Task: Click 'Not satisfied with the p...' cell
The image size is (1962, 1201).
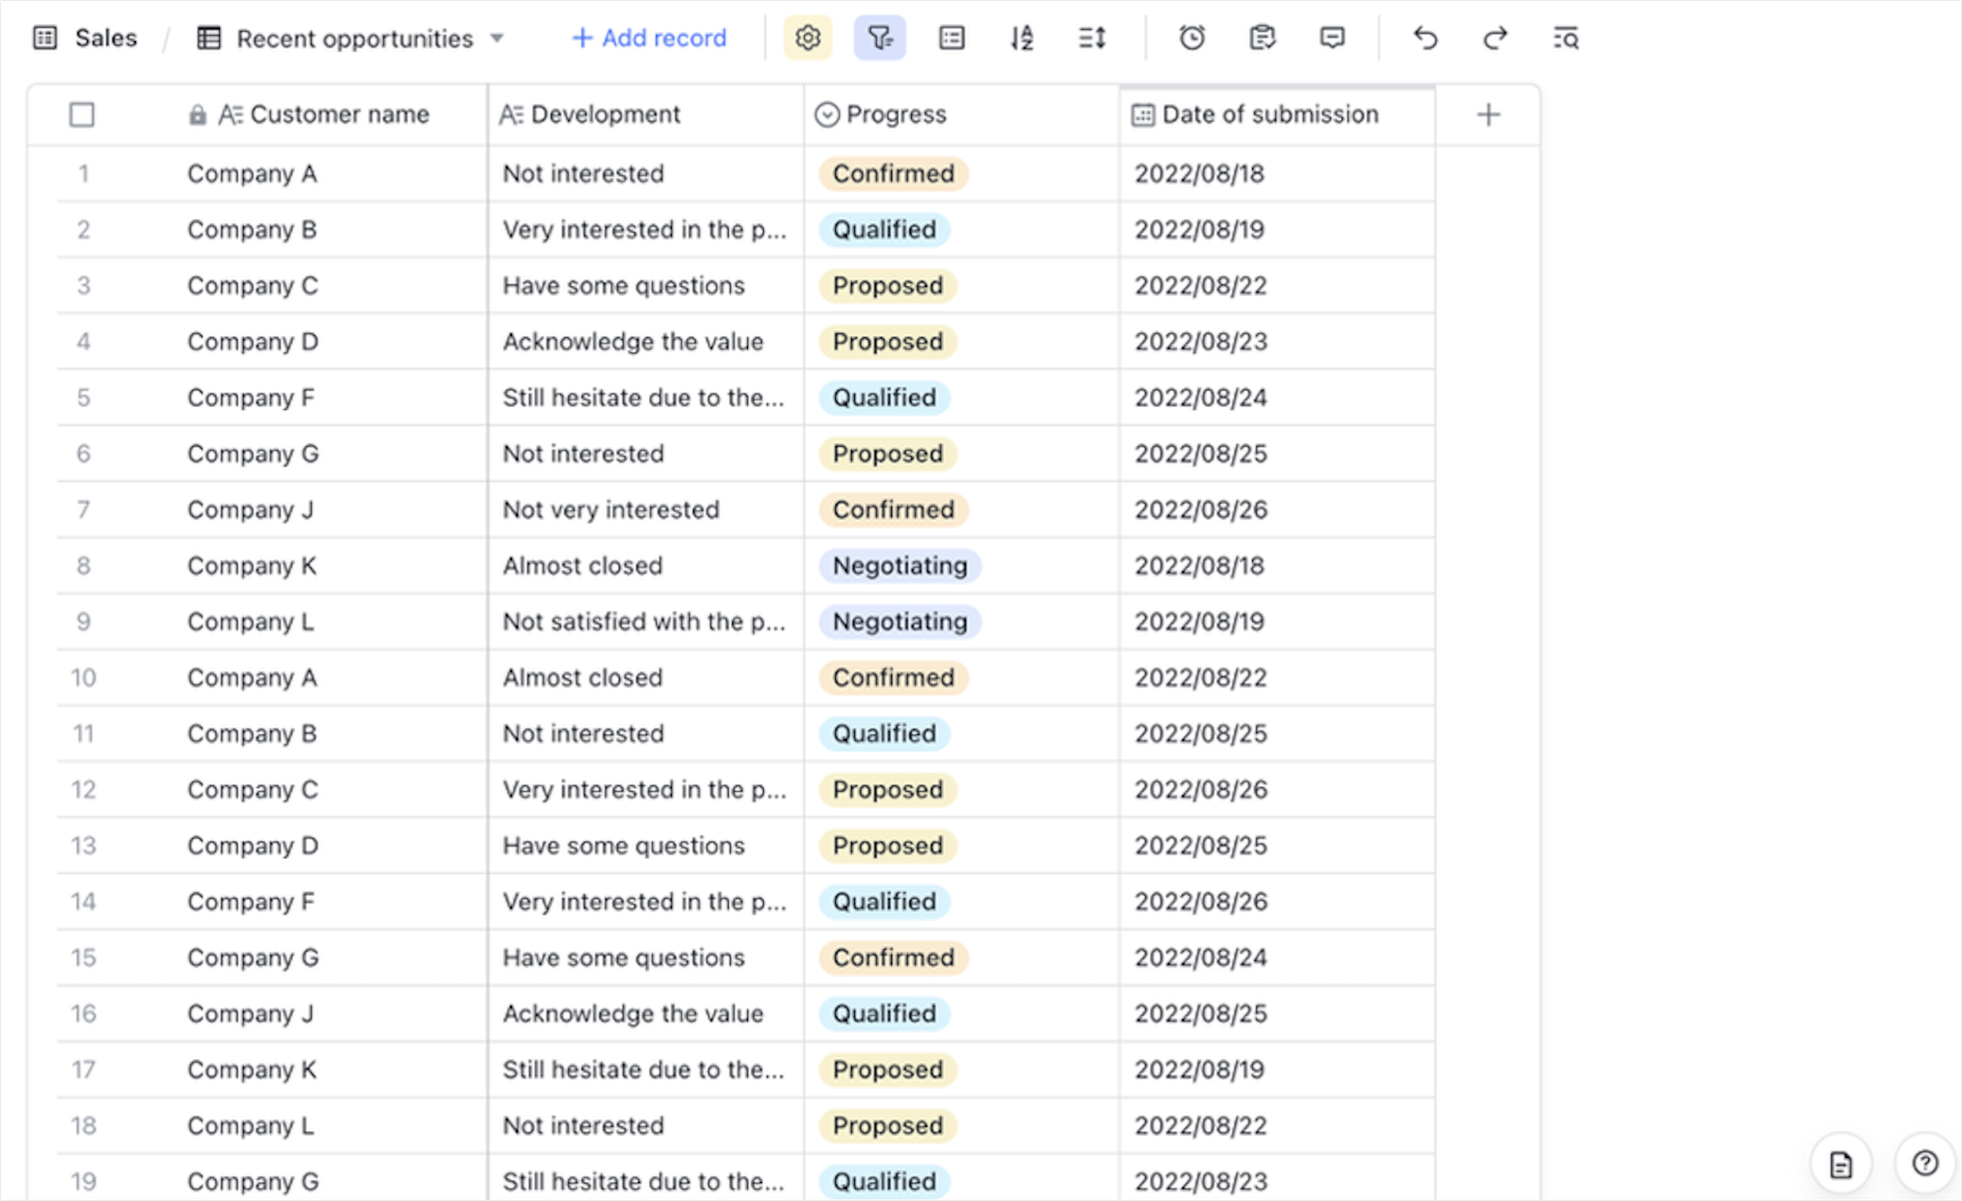Action: click(x=644, y=622)
